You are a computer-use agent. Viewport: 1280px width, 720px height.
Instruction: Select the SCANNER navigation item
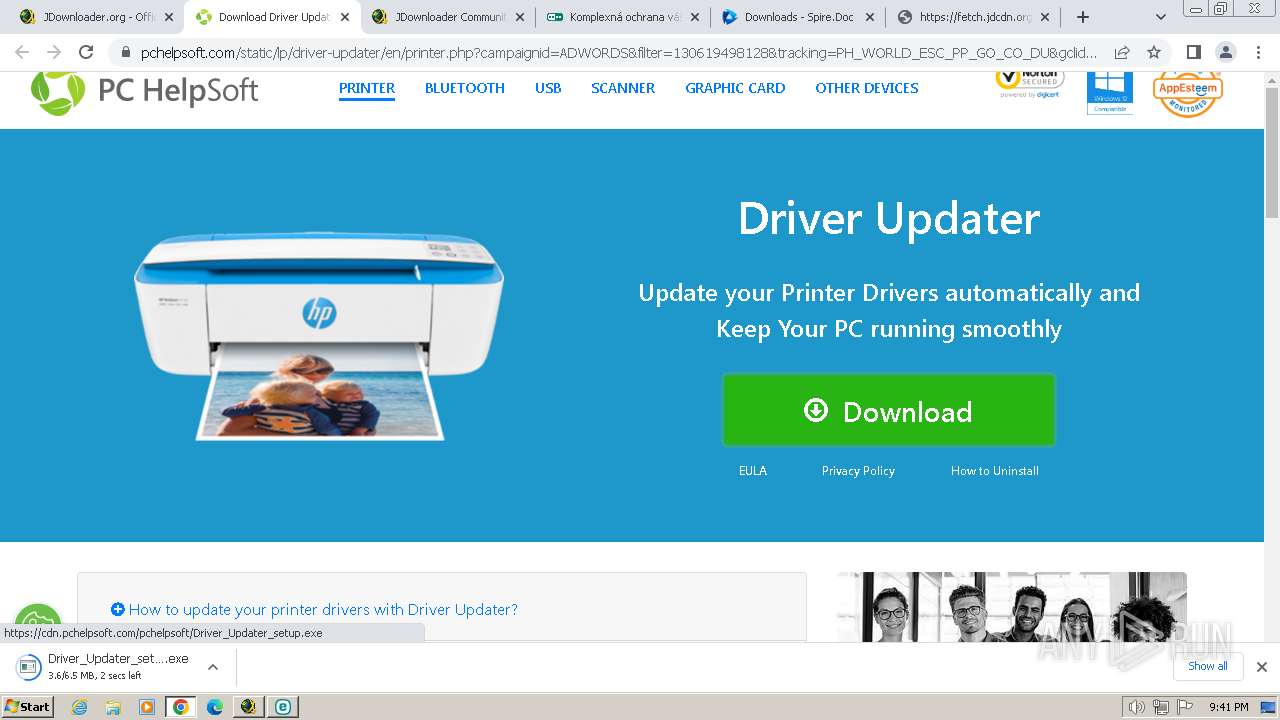tap(623, 88)
